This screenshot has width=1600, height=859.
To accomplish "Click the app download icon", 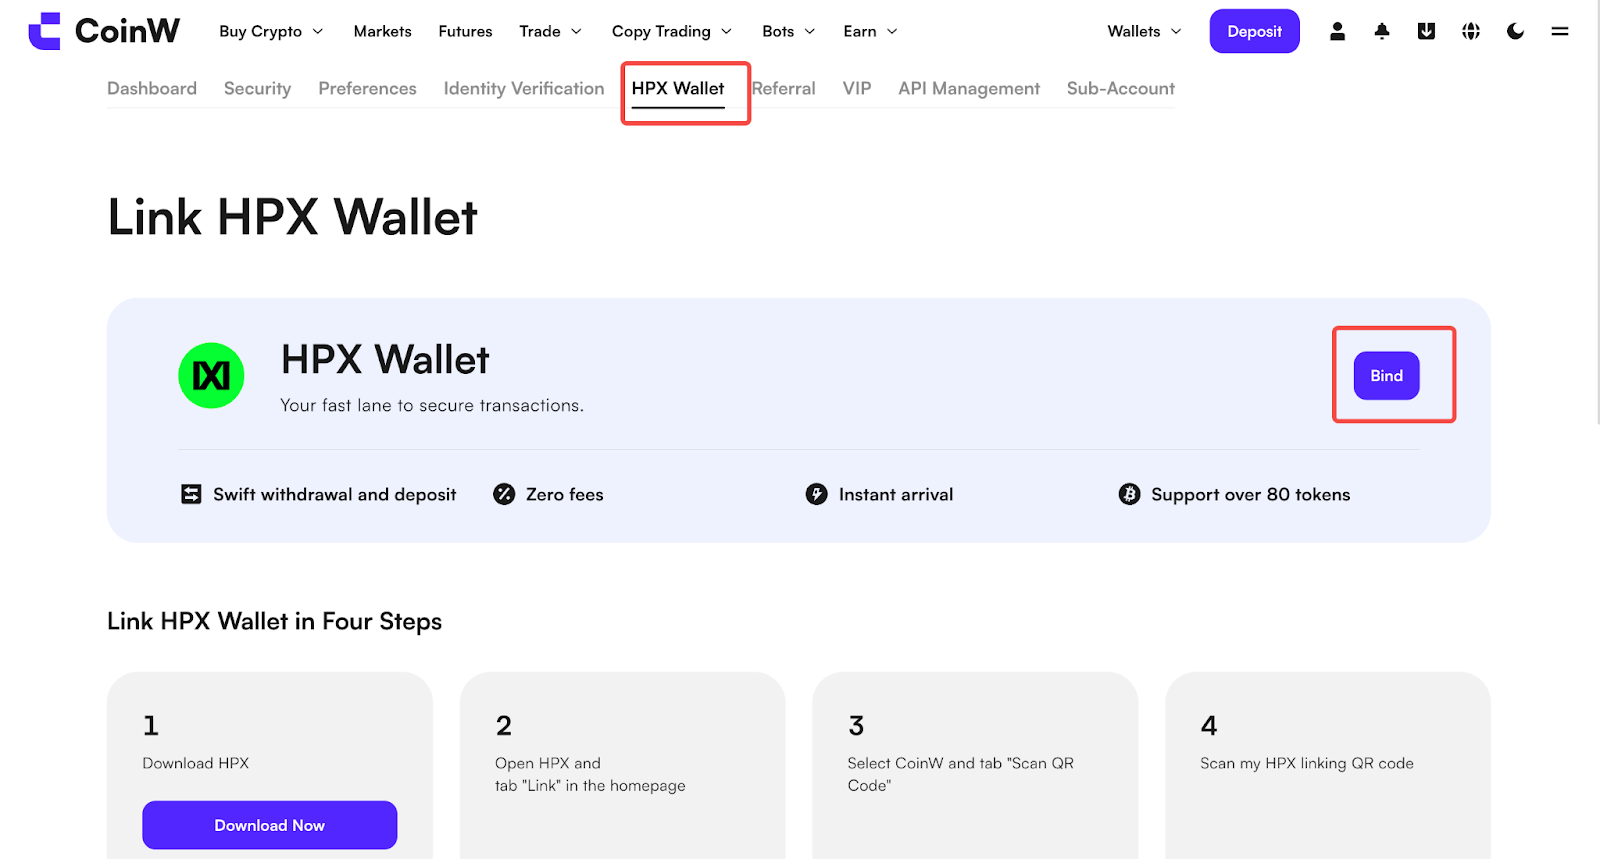I will coord(1426,31).
